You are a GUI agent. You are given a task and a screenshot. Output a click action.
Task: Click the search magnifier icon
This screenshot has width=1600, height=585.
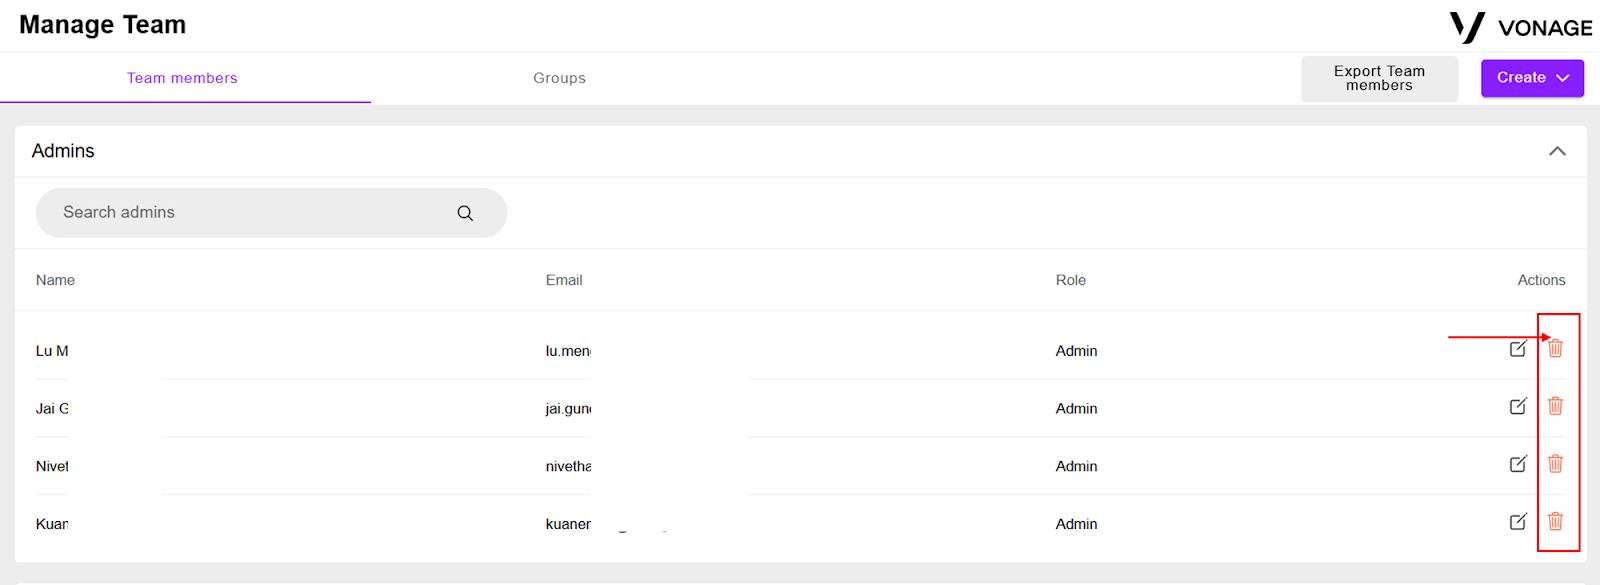pyautogui.click(x=465, y=213)
